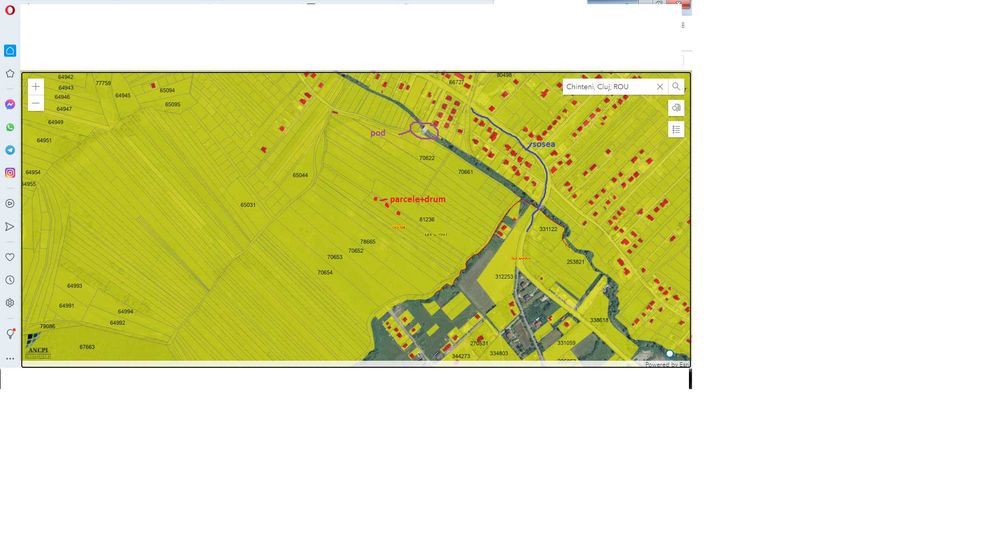Open the map legend list button

coord(676,130)
